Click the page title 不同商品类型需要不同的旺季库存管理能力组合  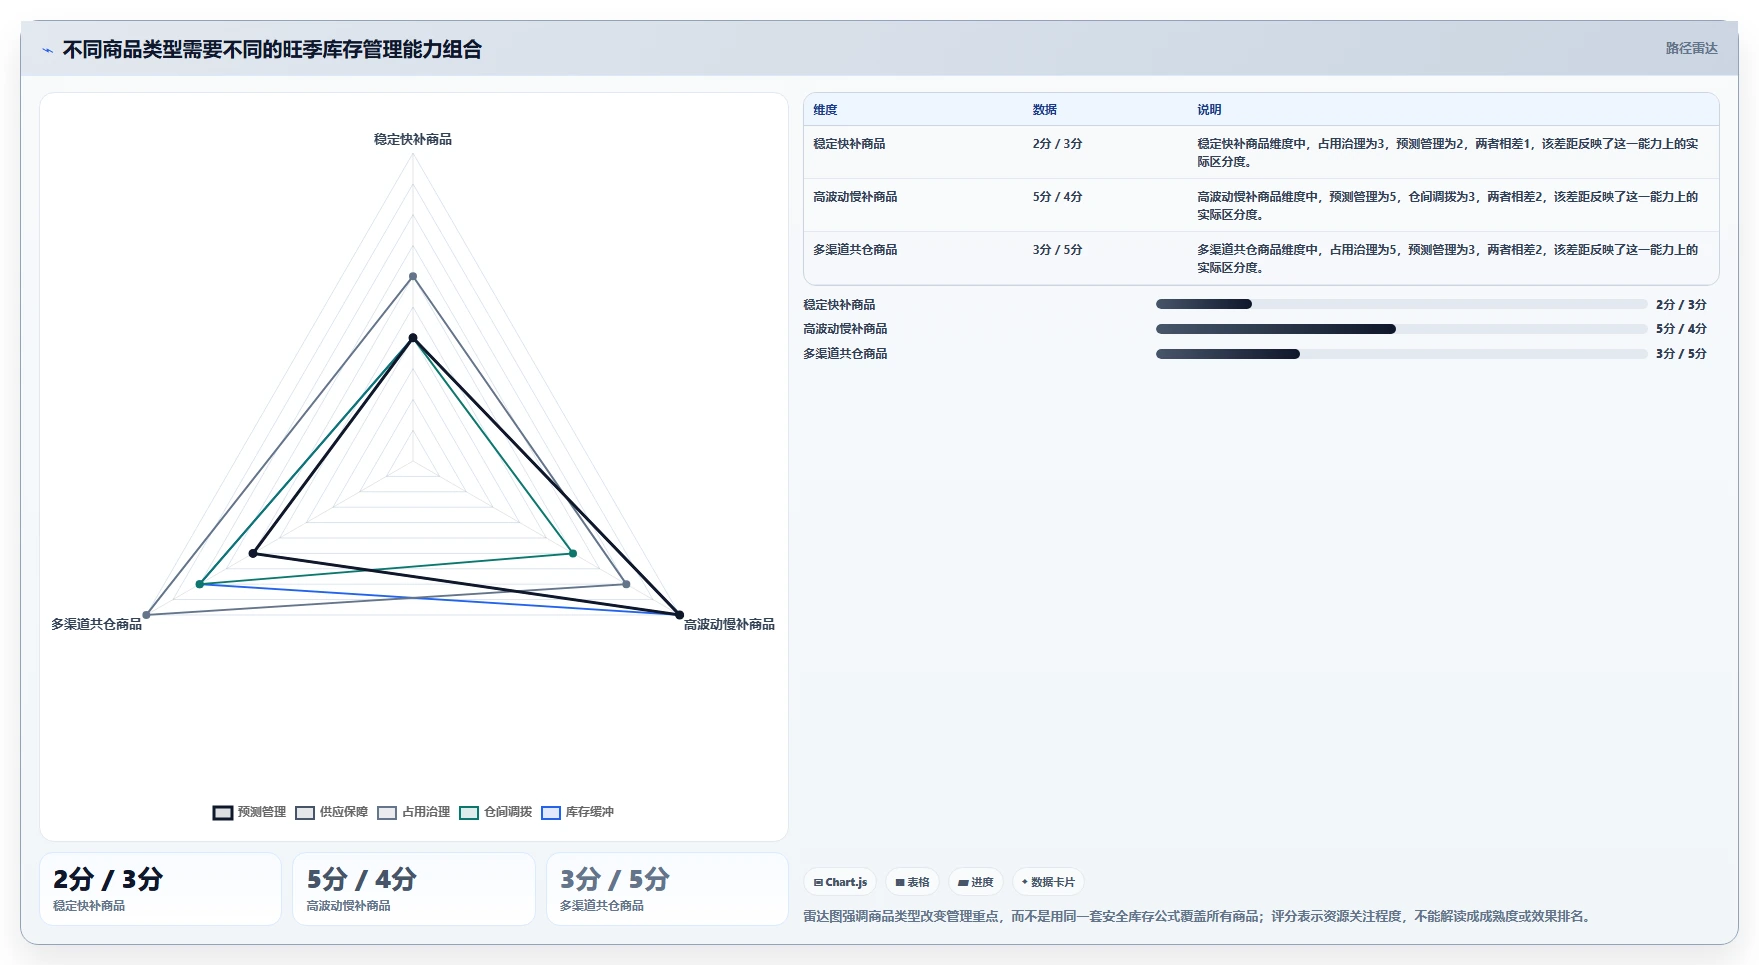coord(272,49)
